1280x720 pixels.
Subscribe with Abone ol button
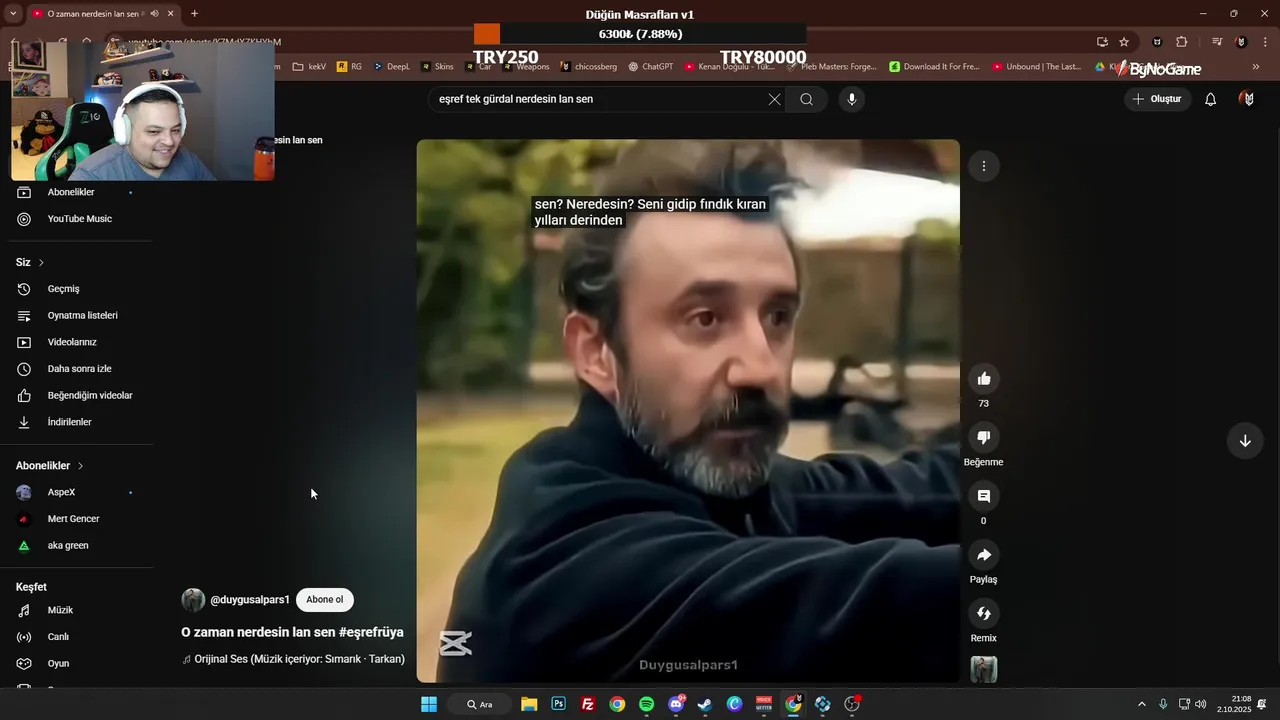[325, 600]
